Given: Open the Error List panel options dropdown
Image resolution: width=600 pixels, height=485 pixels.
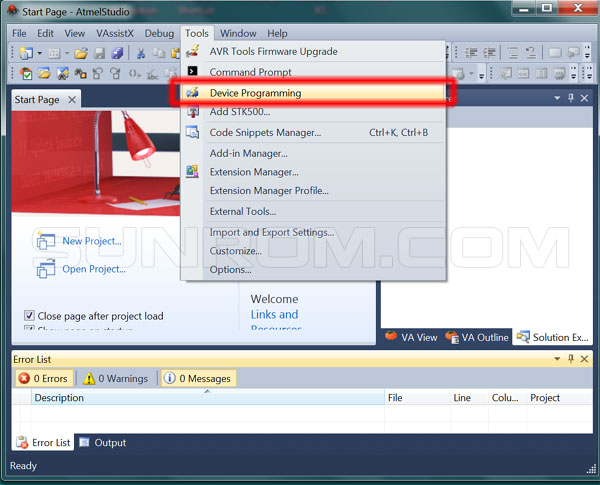Looking at the screenshot, I should click(557, 358).
